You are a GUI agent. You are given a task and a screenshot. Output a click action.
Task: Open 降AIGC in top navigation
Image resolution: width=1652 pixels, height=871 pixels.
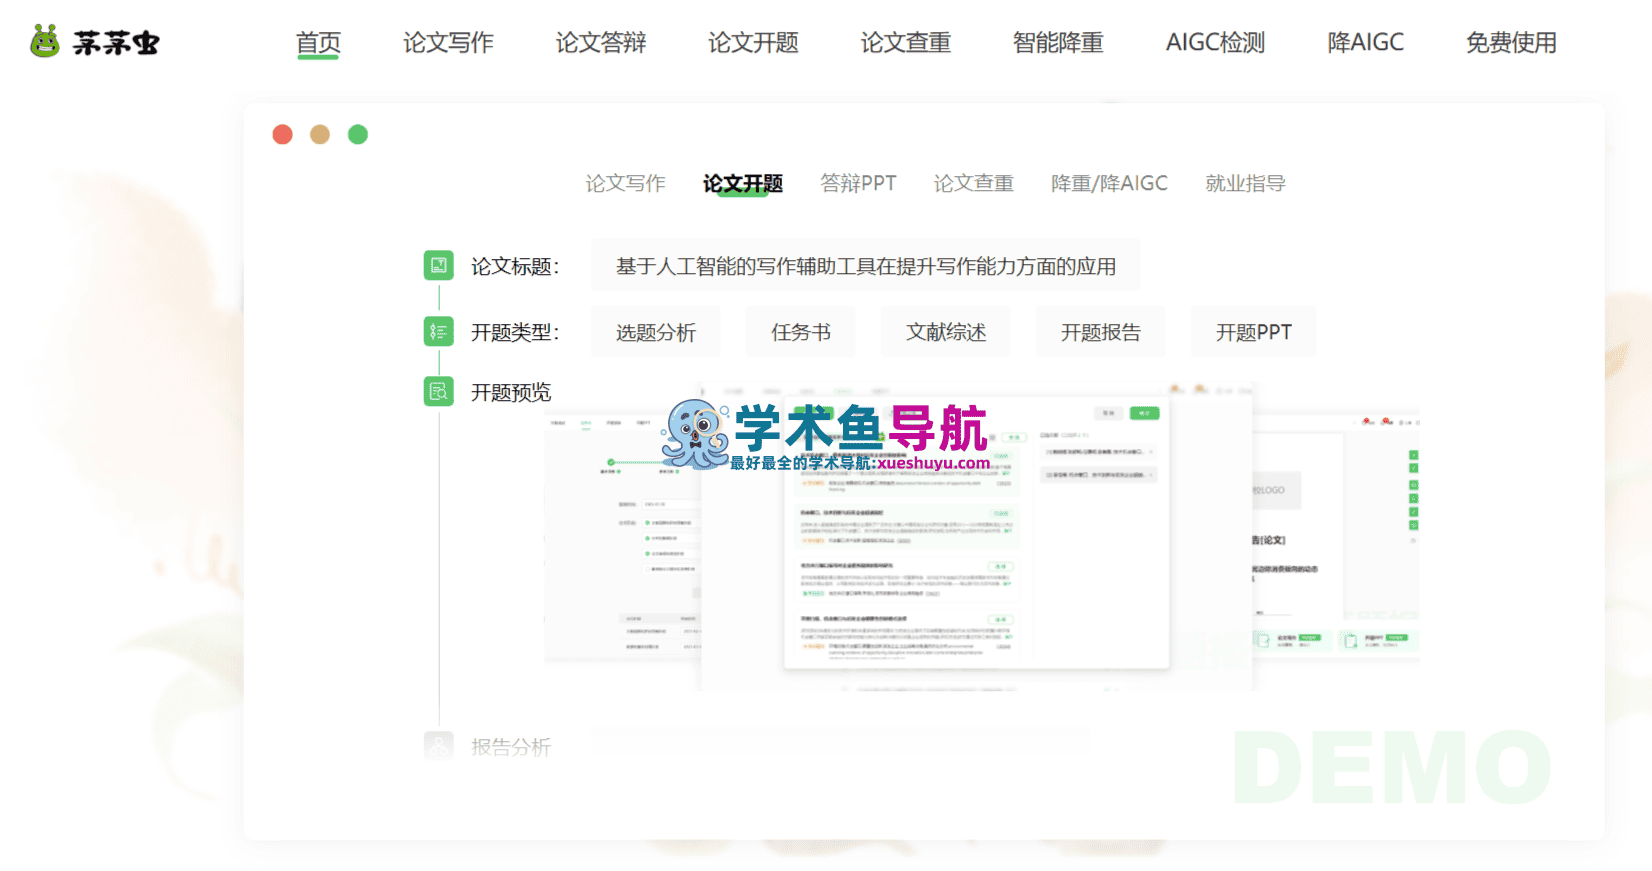coord(1366,43)
